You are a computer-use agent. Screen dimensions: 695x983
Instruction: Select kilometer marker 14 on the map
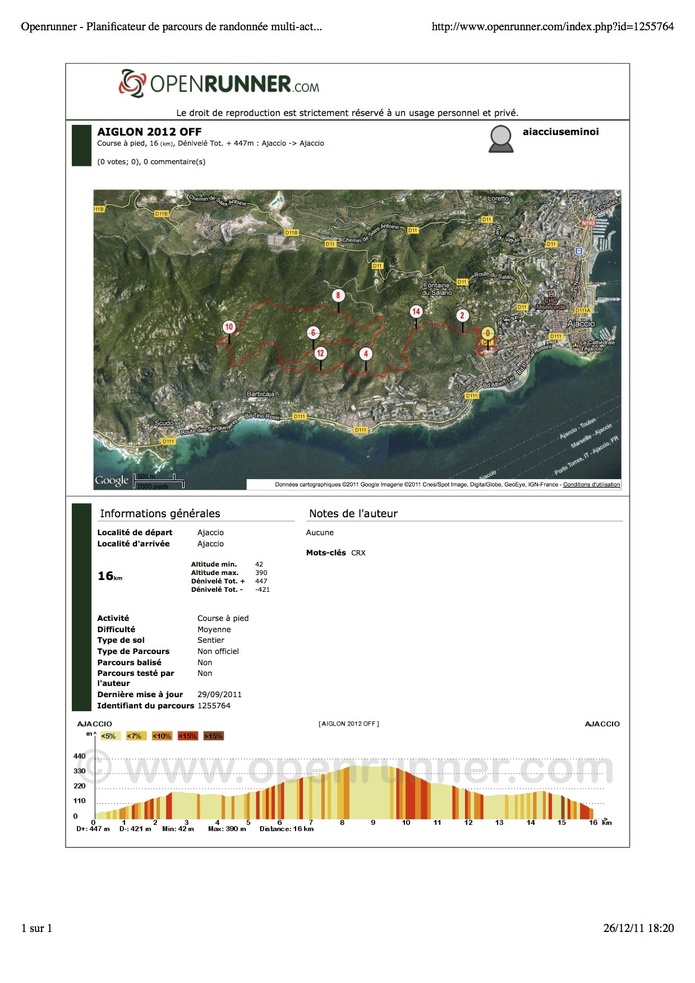(416, 312)
